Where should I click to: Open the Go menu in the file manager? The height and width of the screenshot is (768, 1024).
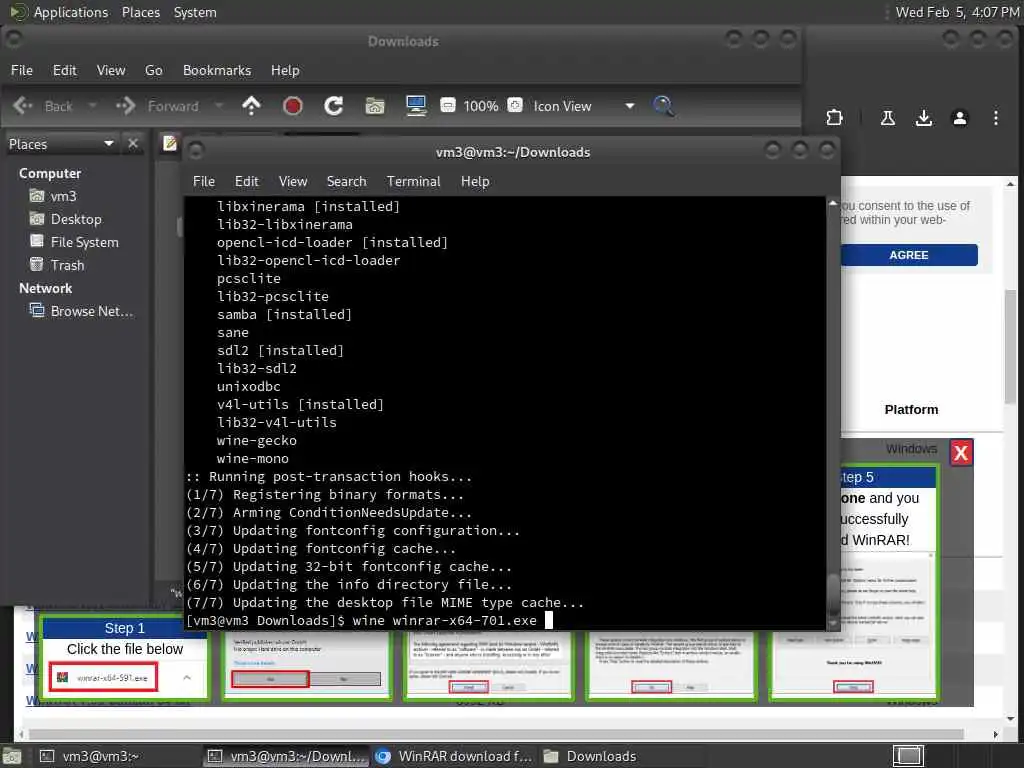pyautogui.click(x=153, y=71)
